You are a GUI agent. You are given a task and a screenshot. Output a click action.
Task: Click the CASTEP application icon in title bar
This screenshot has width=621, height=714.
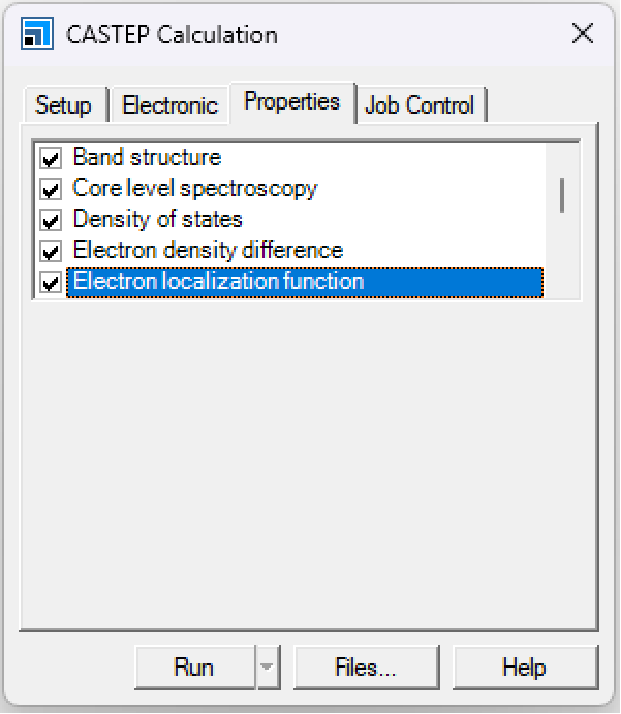coord(36,35)
